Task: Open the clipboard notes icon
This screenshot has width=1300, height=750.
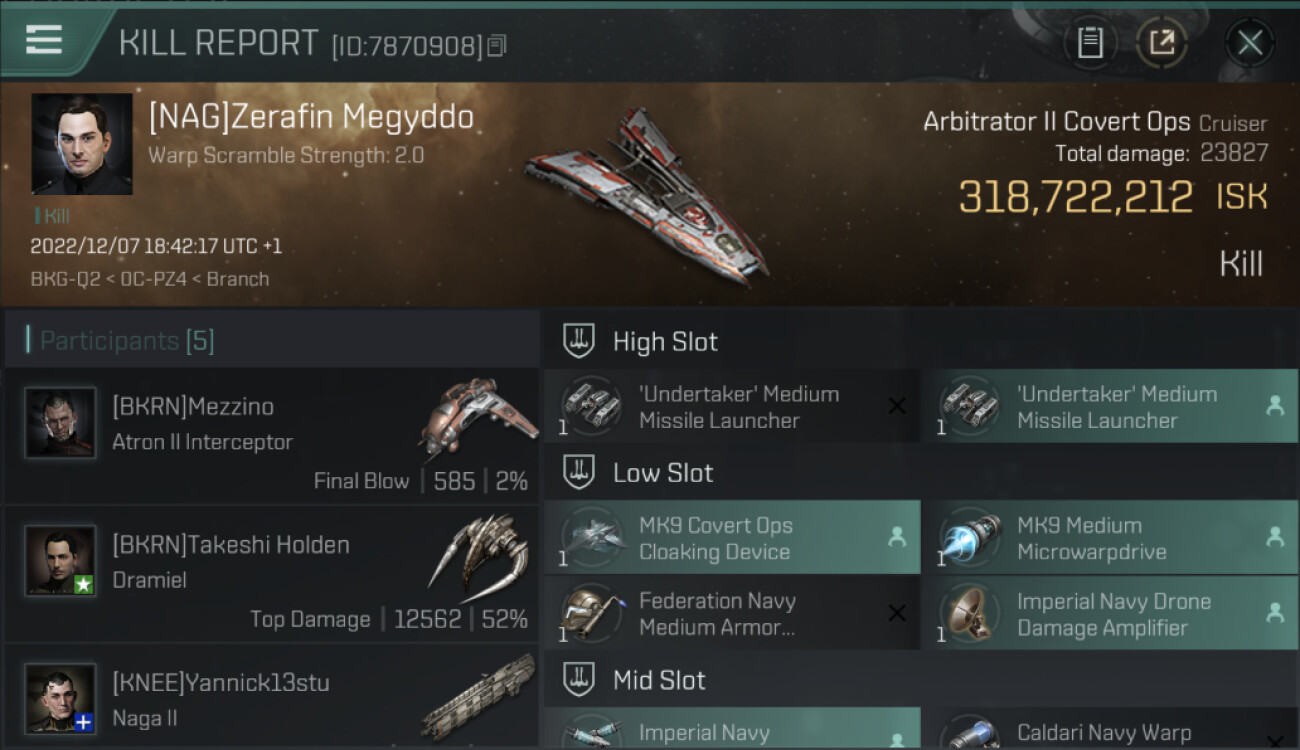Action: click(x=1090, y=42)
